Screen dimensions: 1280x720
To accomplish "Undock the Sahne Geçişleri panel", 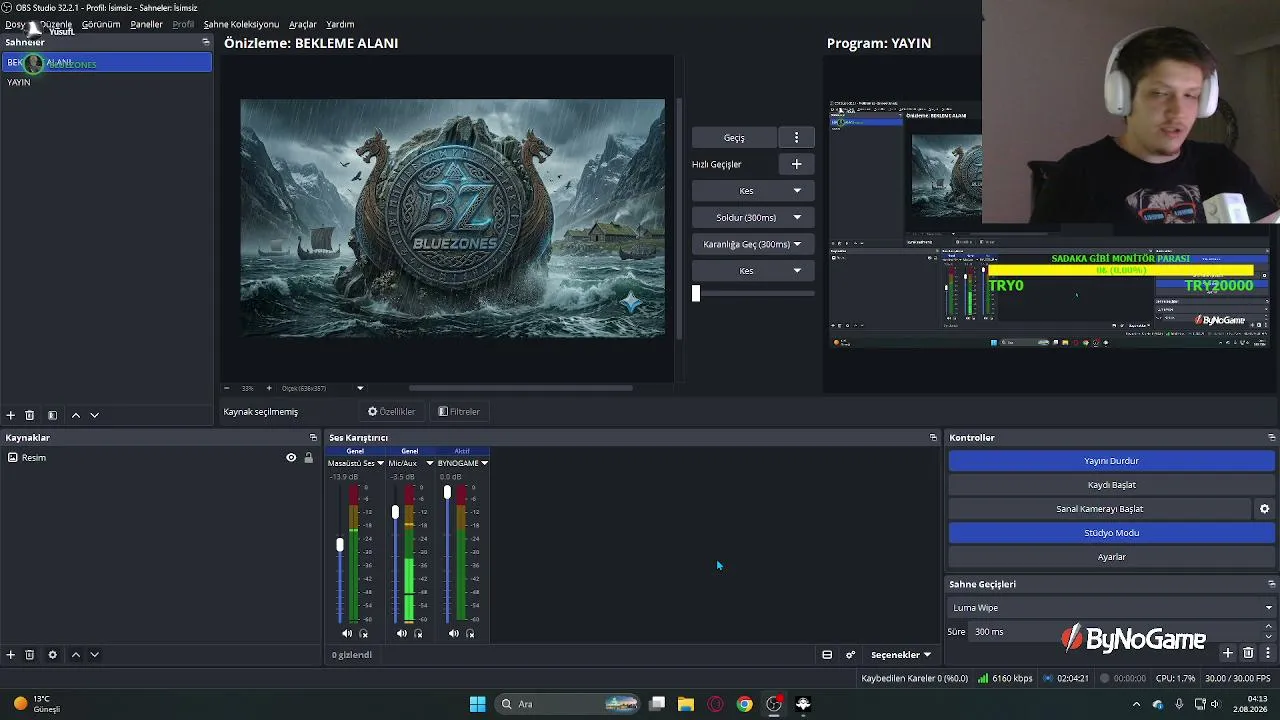I will tap(1272, 584).
